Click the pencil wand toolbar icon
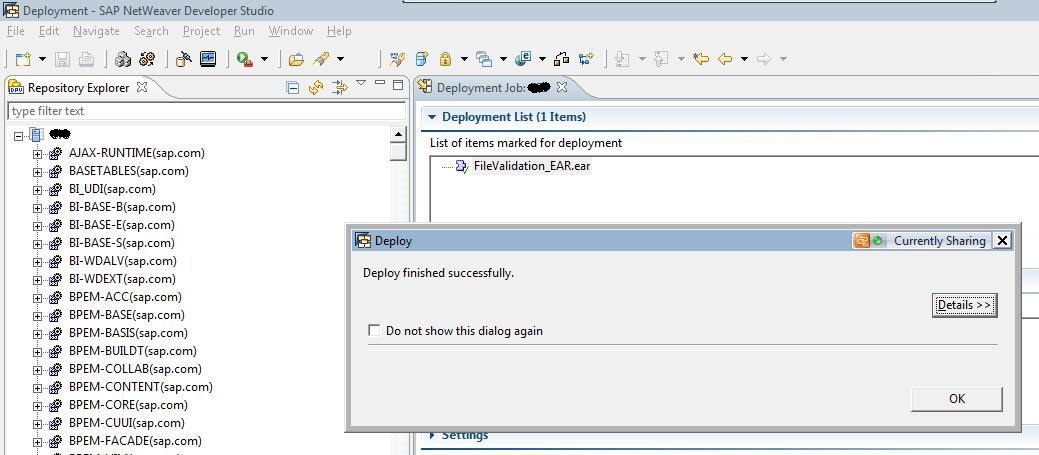This screenshot has width=1039, height=455. [398, 60]
